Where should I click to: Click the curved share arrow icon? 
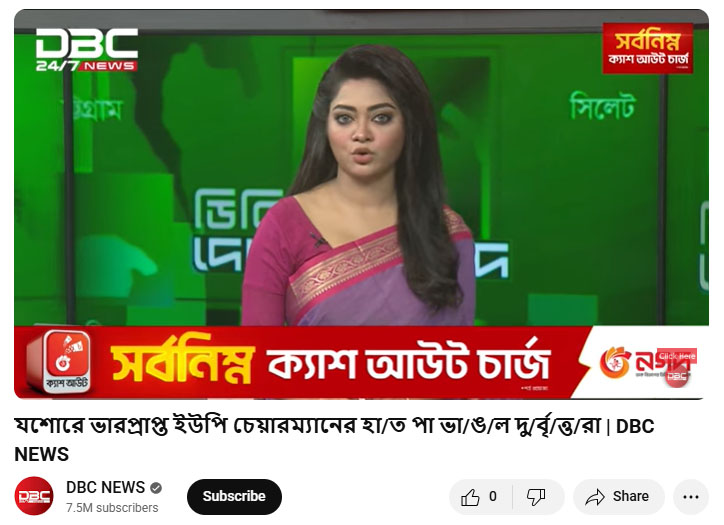point(595,497)
